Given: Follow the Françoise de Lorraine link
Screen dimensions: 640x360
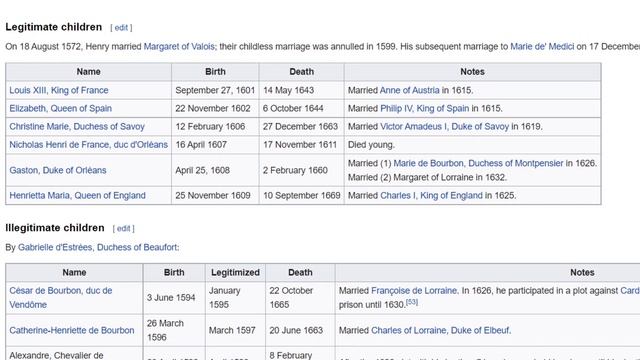Looking at the screenshot, I should [x=415, y=291].
